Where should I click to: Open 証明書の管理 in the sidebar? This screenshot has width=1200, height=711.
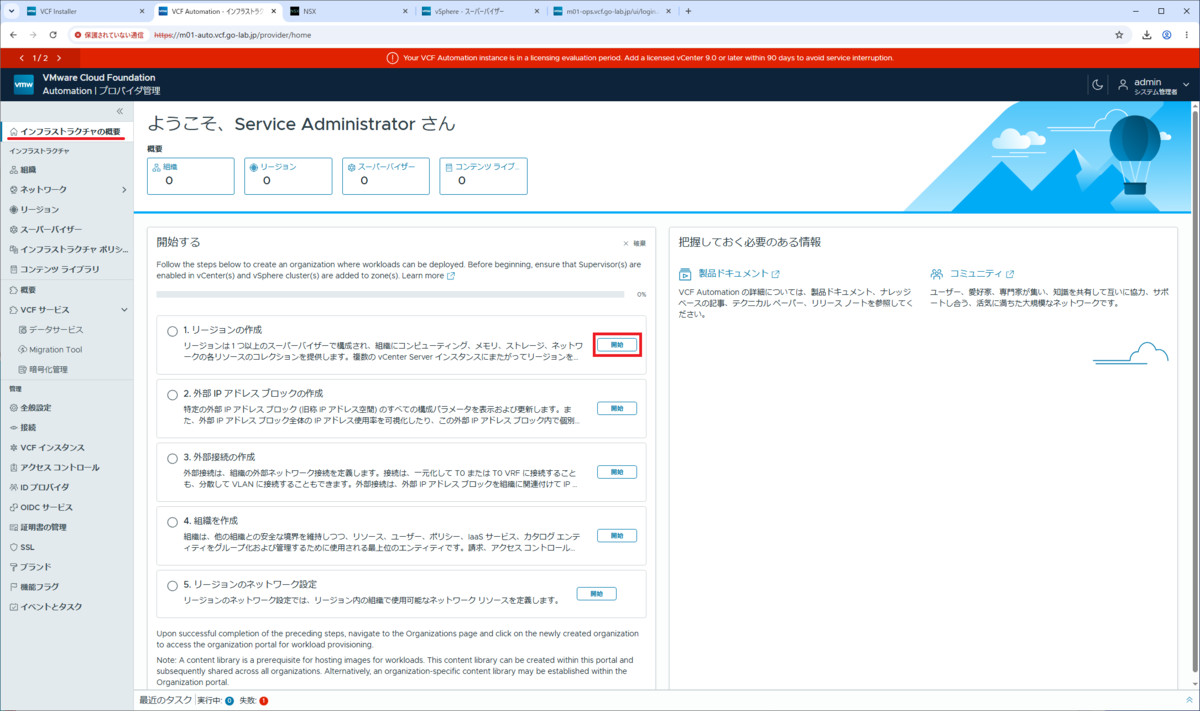point(38,527)
